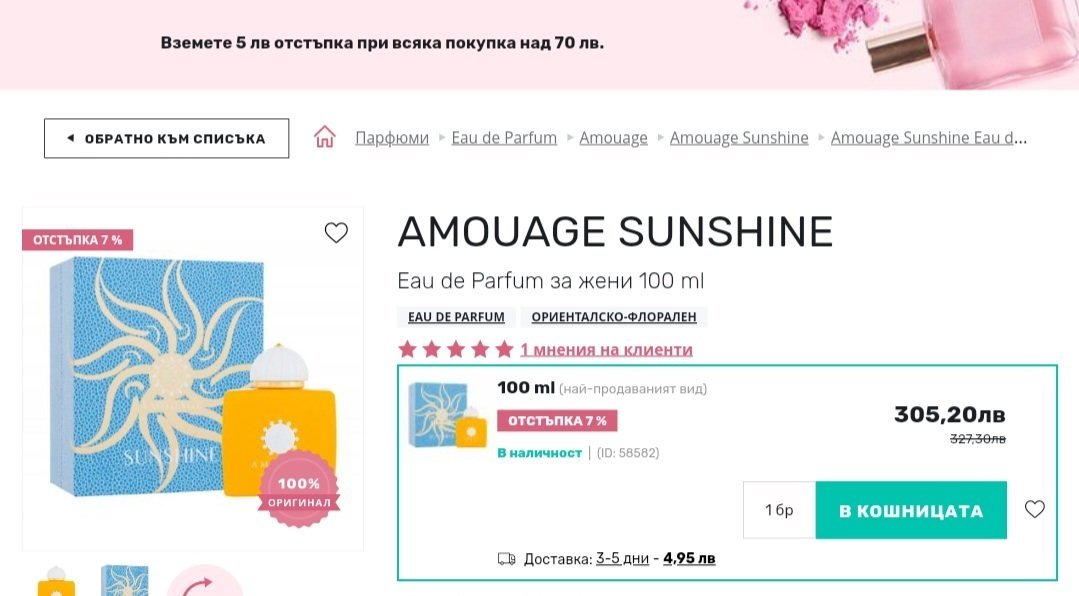This screenshot has width=1079, height=596.
Task: Select the EAU DE PARFUM tag
Action: pyautogui.click(x=457, y=317)
